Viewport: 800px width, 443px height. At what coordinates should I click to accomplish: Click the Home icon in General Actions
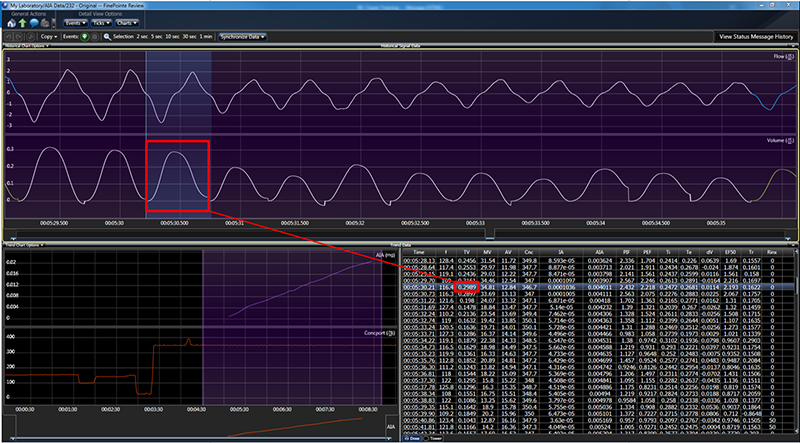(12, 23)
